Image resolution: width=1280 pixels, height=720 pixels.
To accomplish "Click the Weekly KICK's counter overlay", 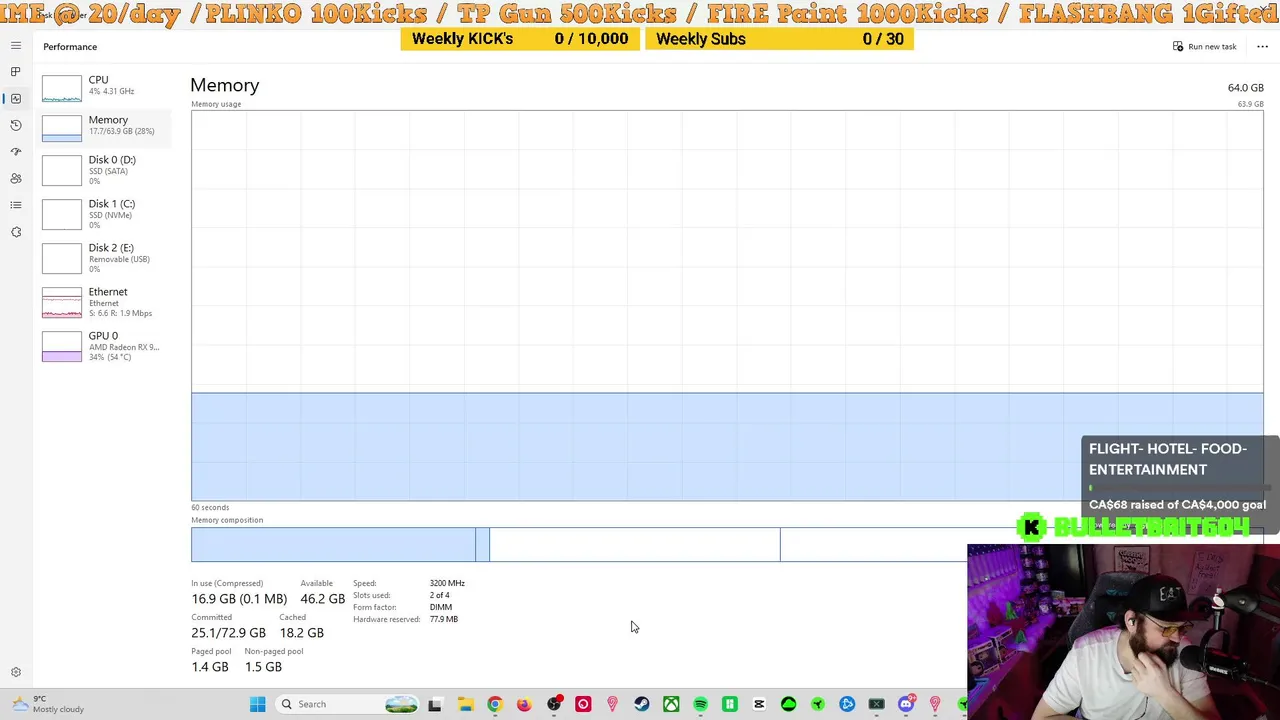I will tap(520, 39).
